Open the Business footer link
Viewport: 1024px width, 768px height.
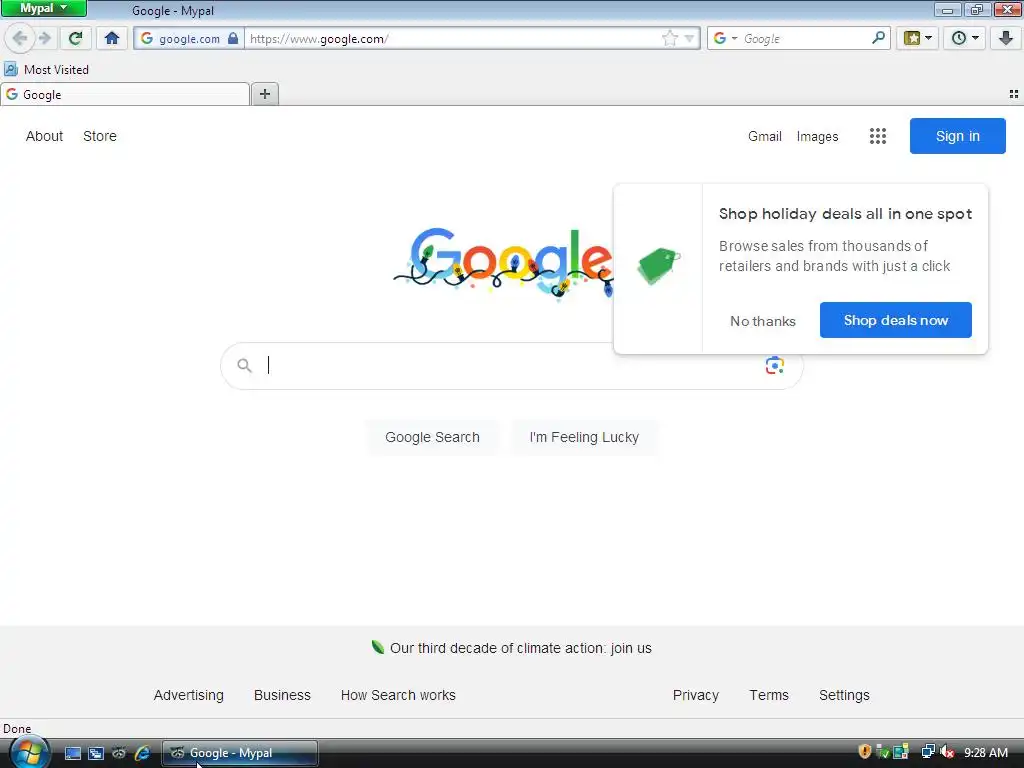point(282,695)
